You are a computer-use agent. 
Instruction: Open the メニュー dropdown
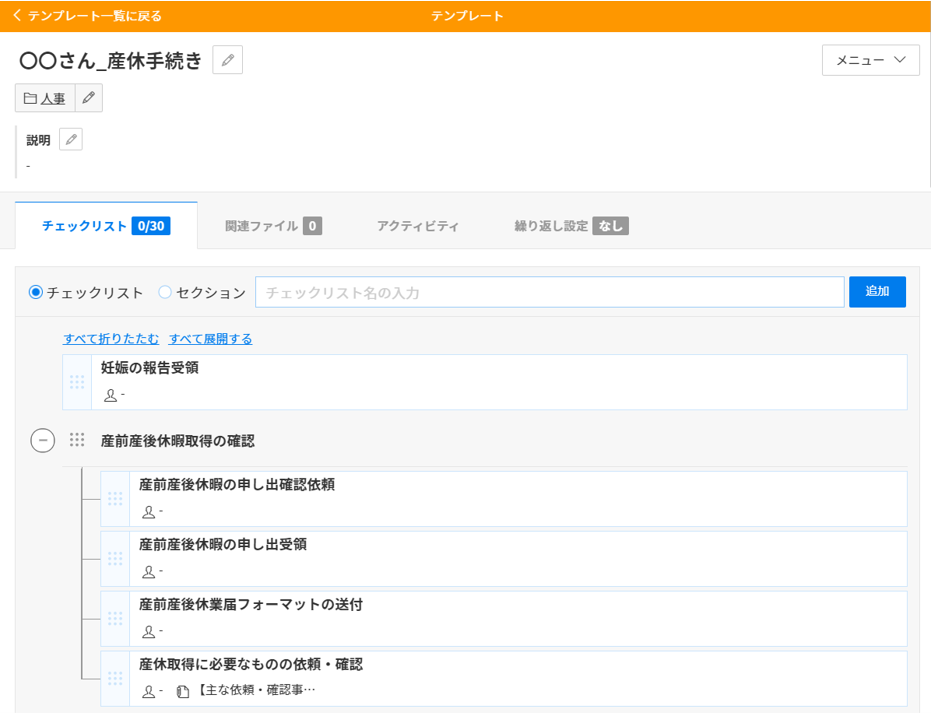click(870, 60)
